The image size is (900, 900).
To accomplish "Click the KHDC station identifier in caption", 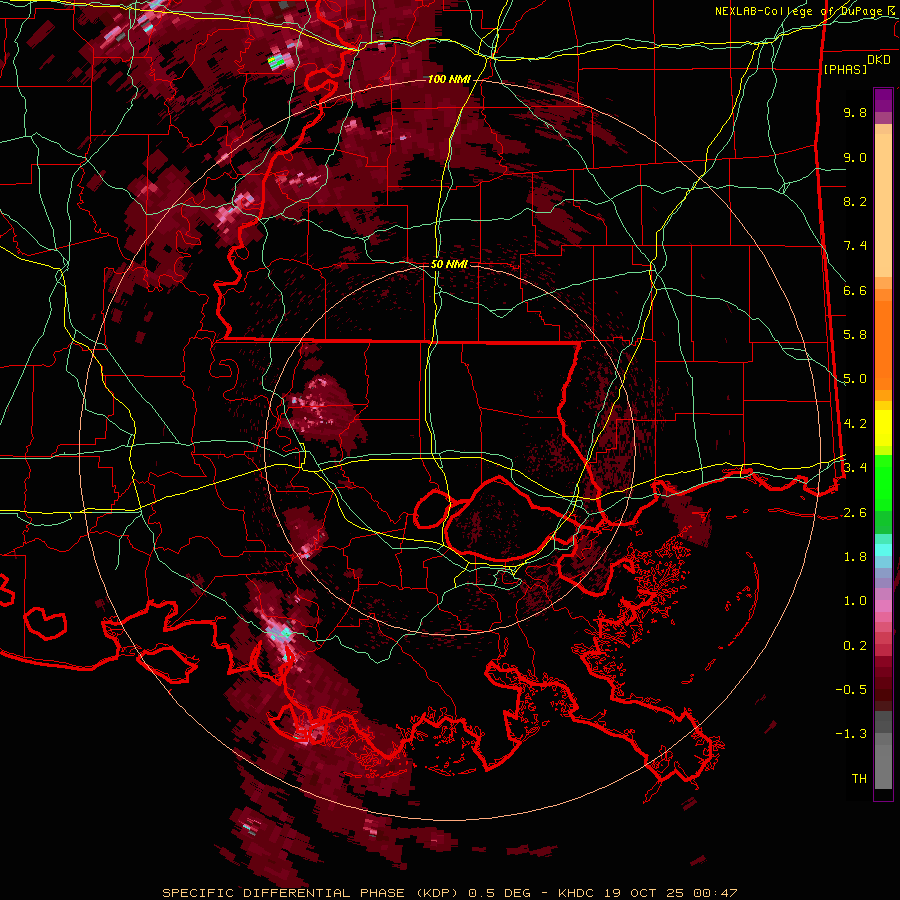I will tap(577, 893).
